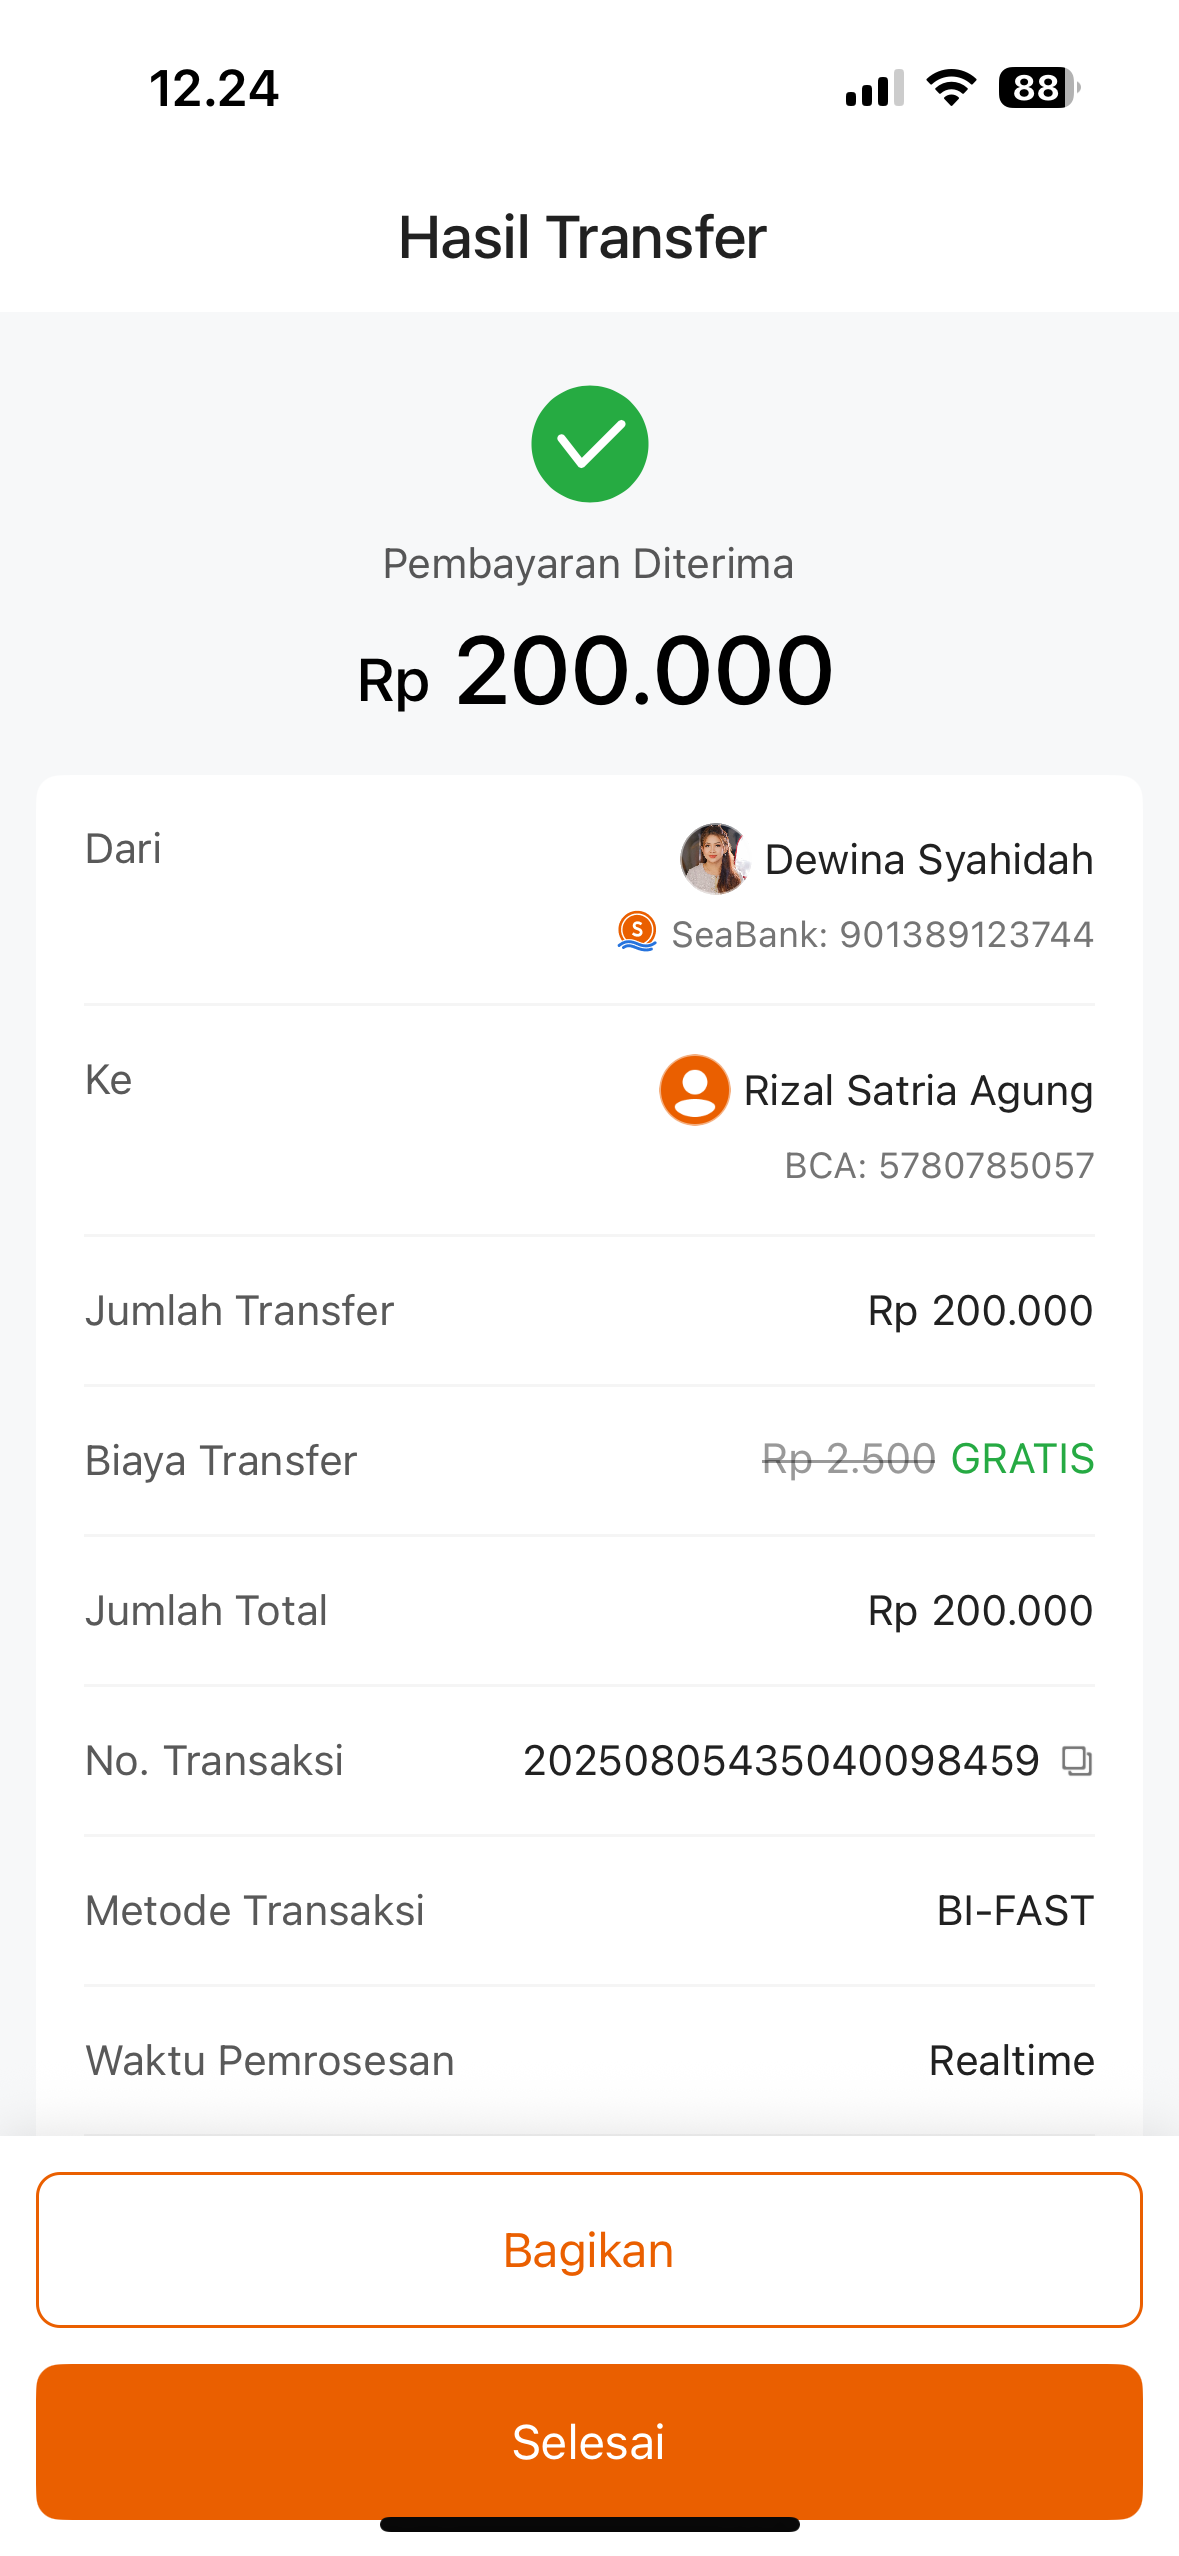Tap the Realtime processing time value

[1011, 2061]
